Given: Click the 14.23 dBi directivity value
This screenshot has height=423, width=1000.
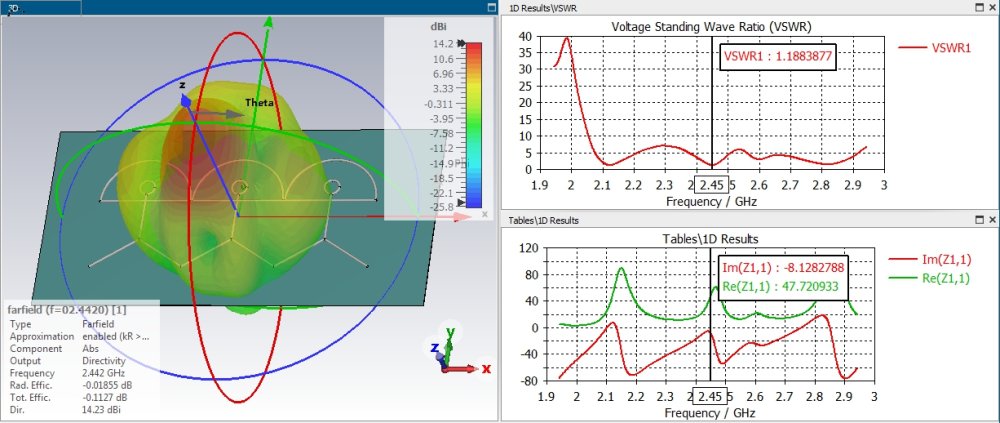Looking at the screenshot, I should (x=101, y=410).
